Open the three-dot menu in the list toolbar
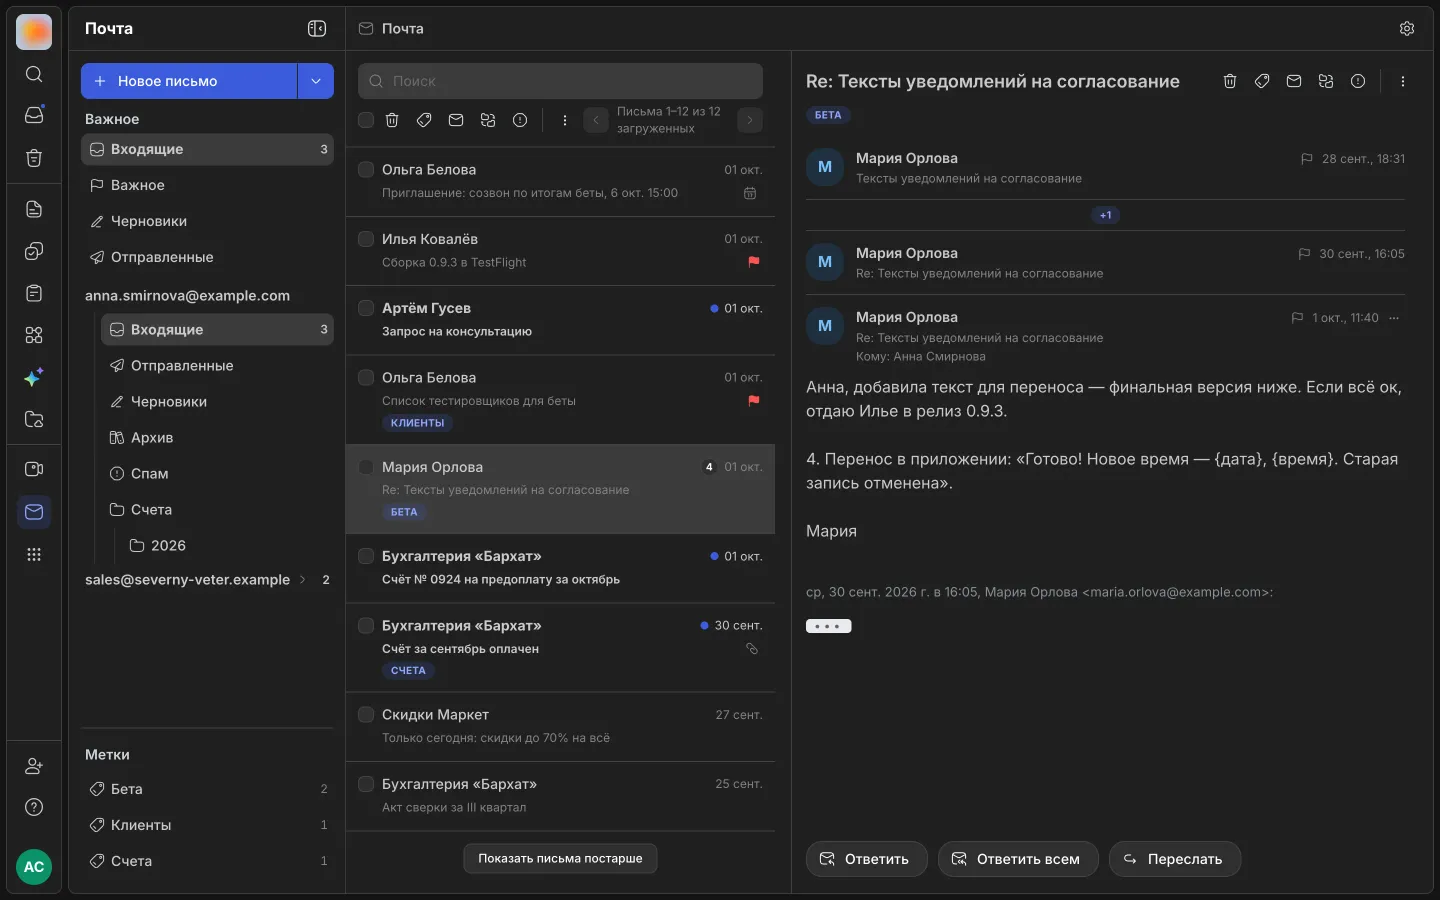The height and width of the screenshot is (900, 1440). click(x=565, y=120)
